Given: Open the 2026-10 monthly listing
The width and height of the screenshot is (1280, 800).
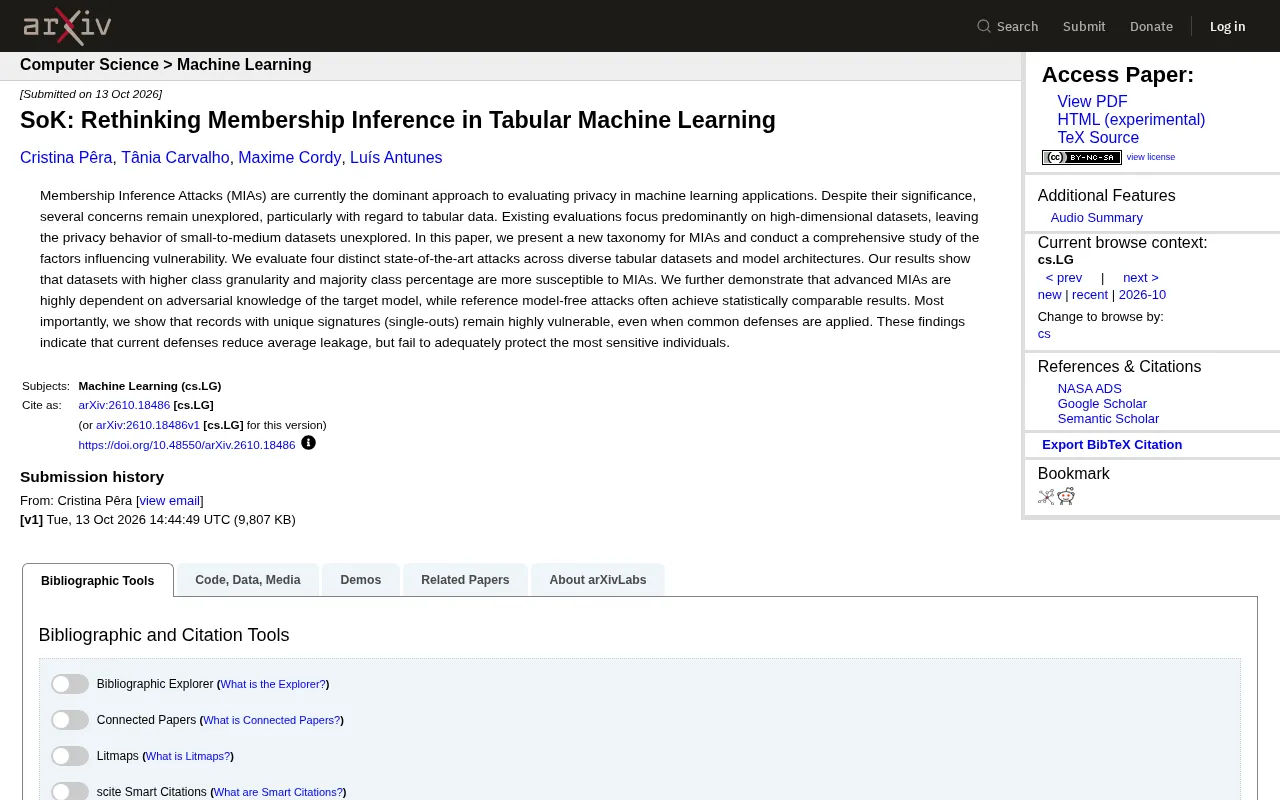Looking at the screenshot, I should [x=1142, y=295].
